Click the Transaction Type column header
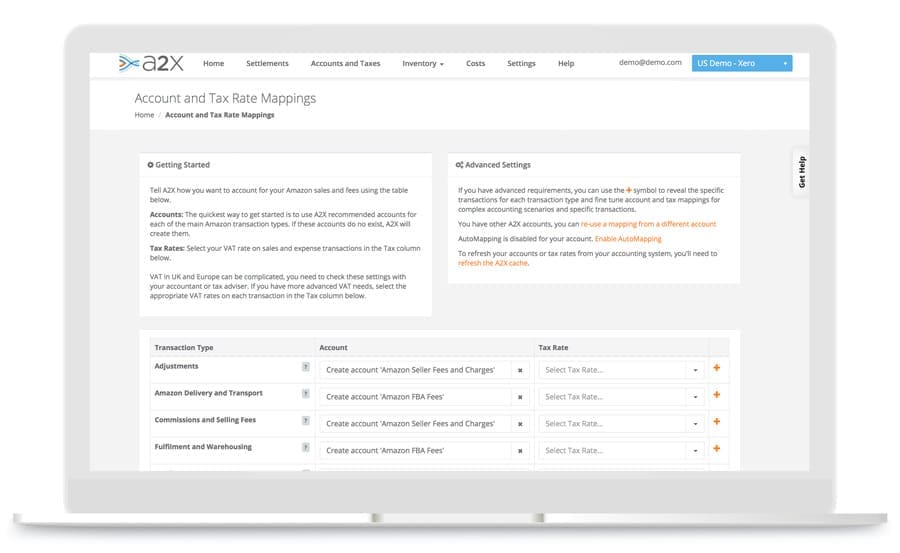This screenshot has height=553, width=900. pyautogui.click(x=184, y=347)
